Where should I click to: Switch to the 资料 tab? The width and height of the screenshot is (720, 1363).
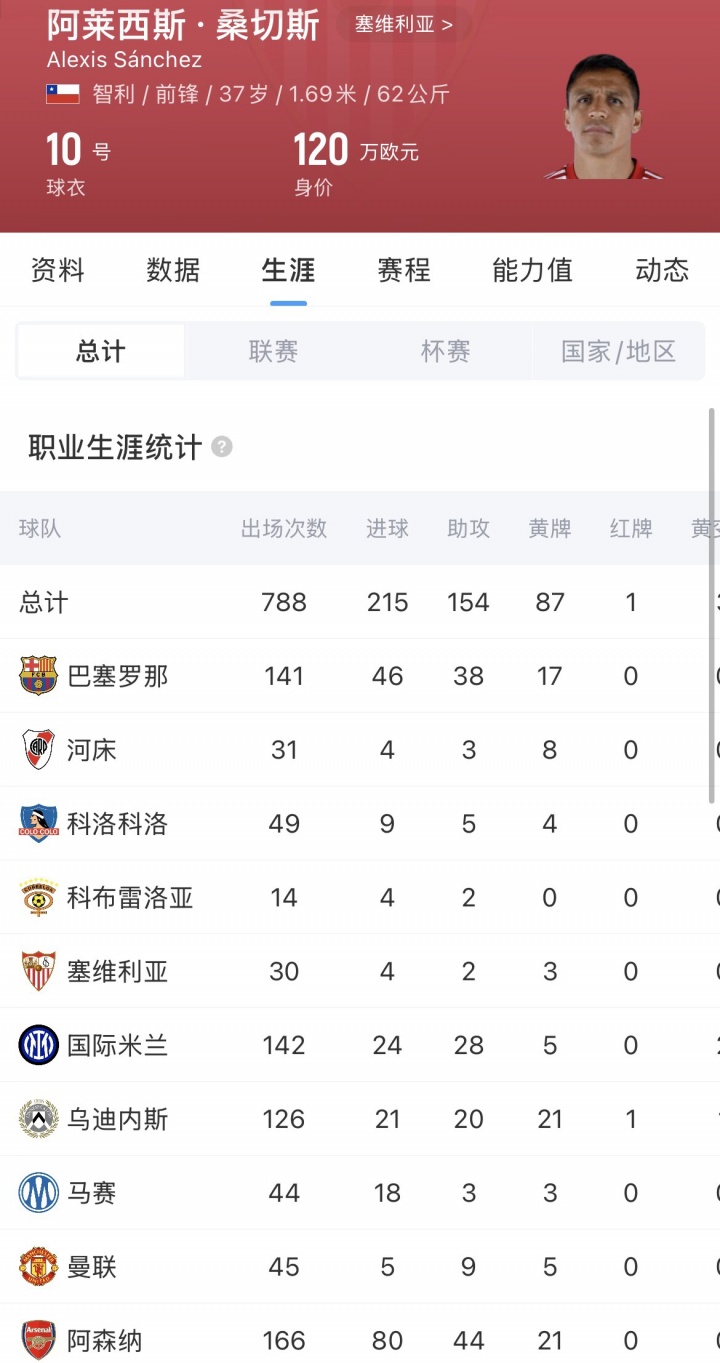[58, 270]
